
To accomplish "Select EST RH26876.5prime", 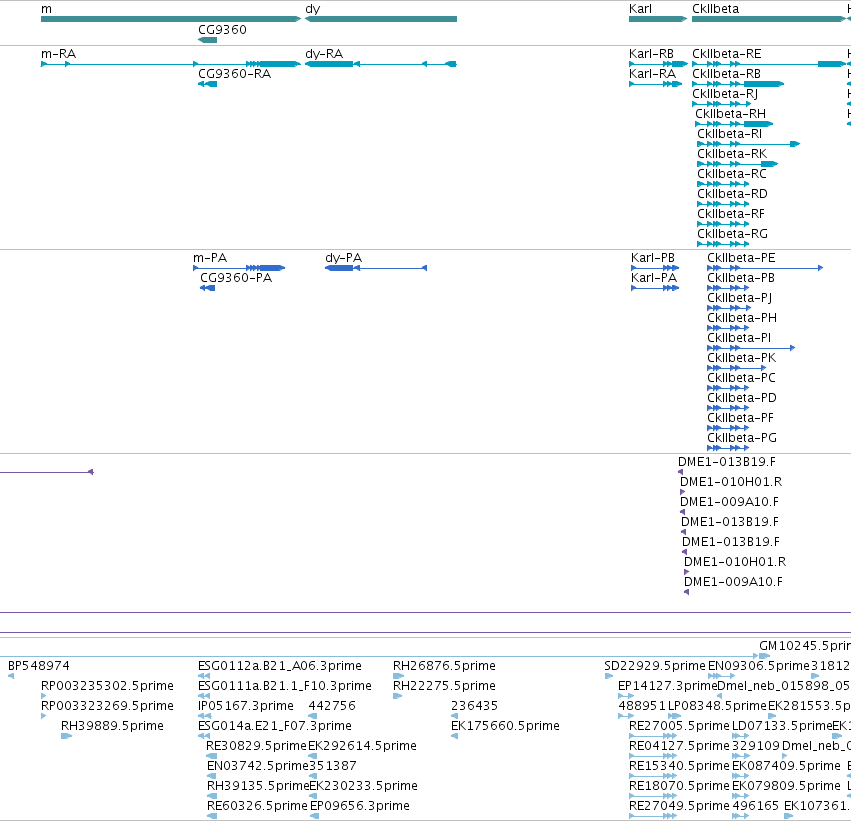I will click(x=444, y=666).
